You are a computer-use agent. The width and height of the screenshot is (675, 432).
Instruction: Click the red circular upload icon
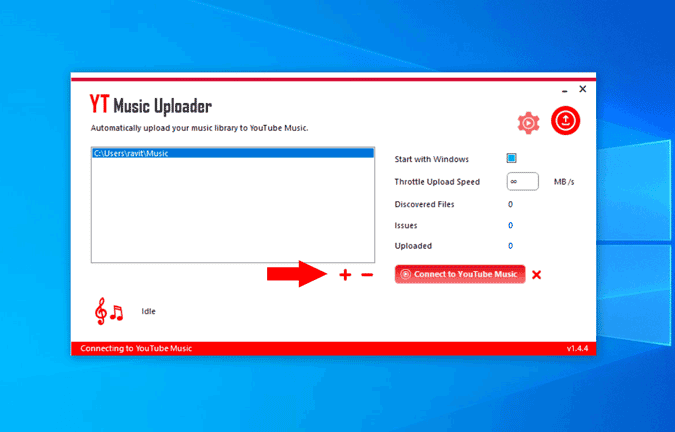(565, 120)
